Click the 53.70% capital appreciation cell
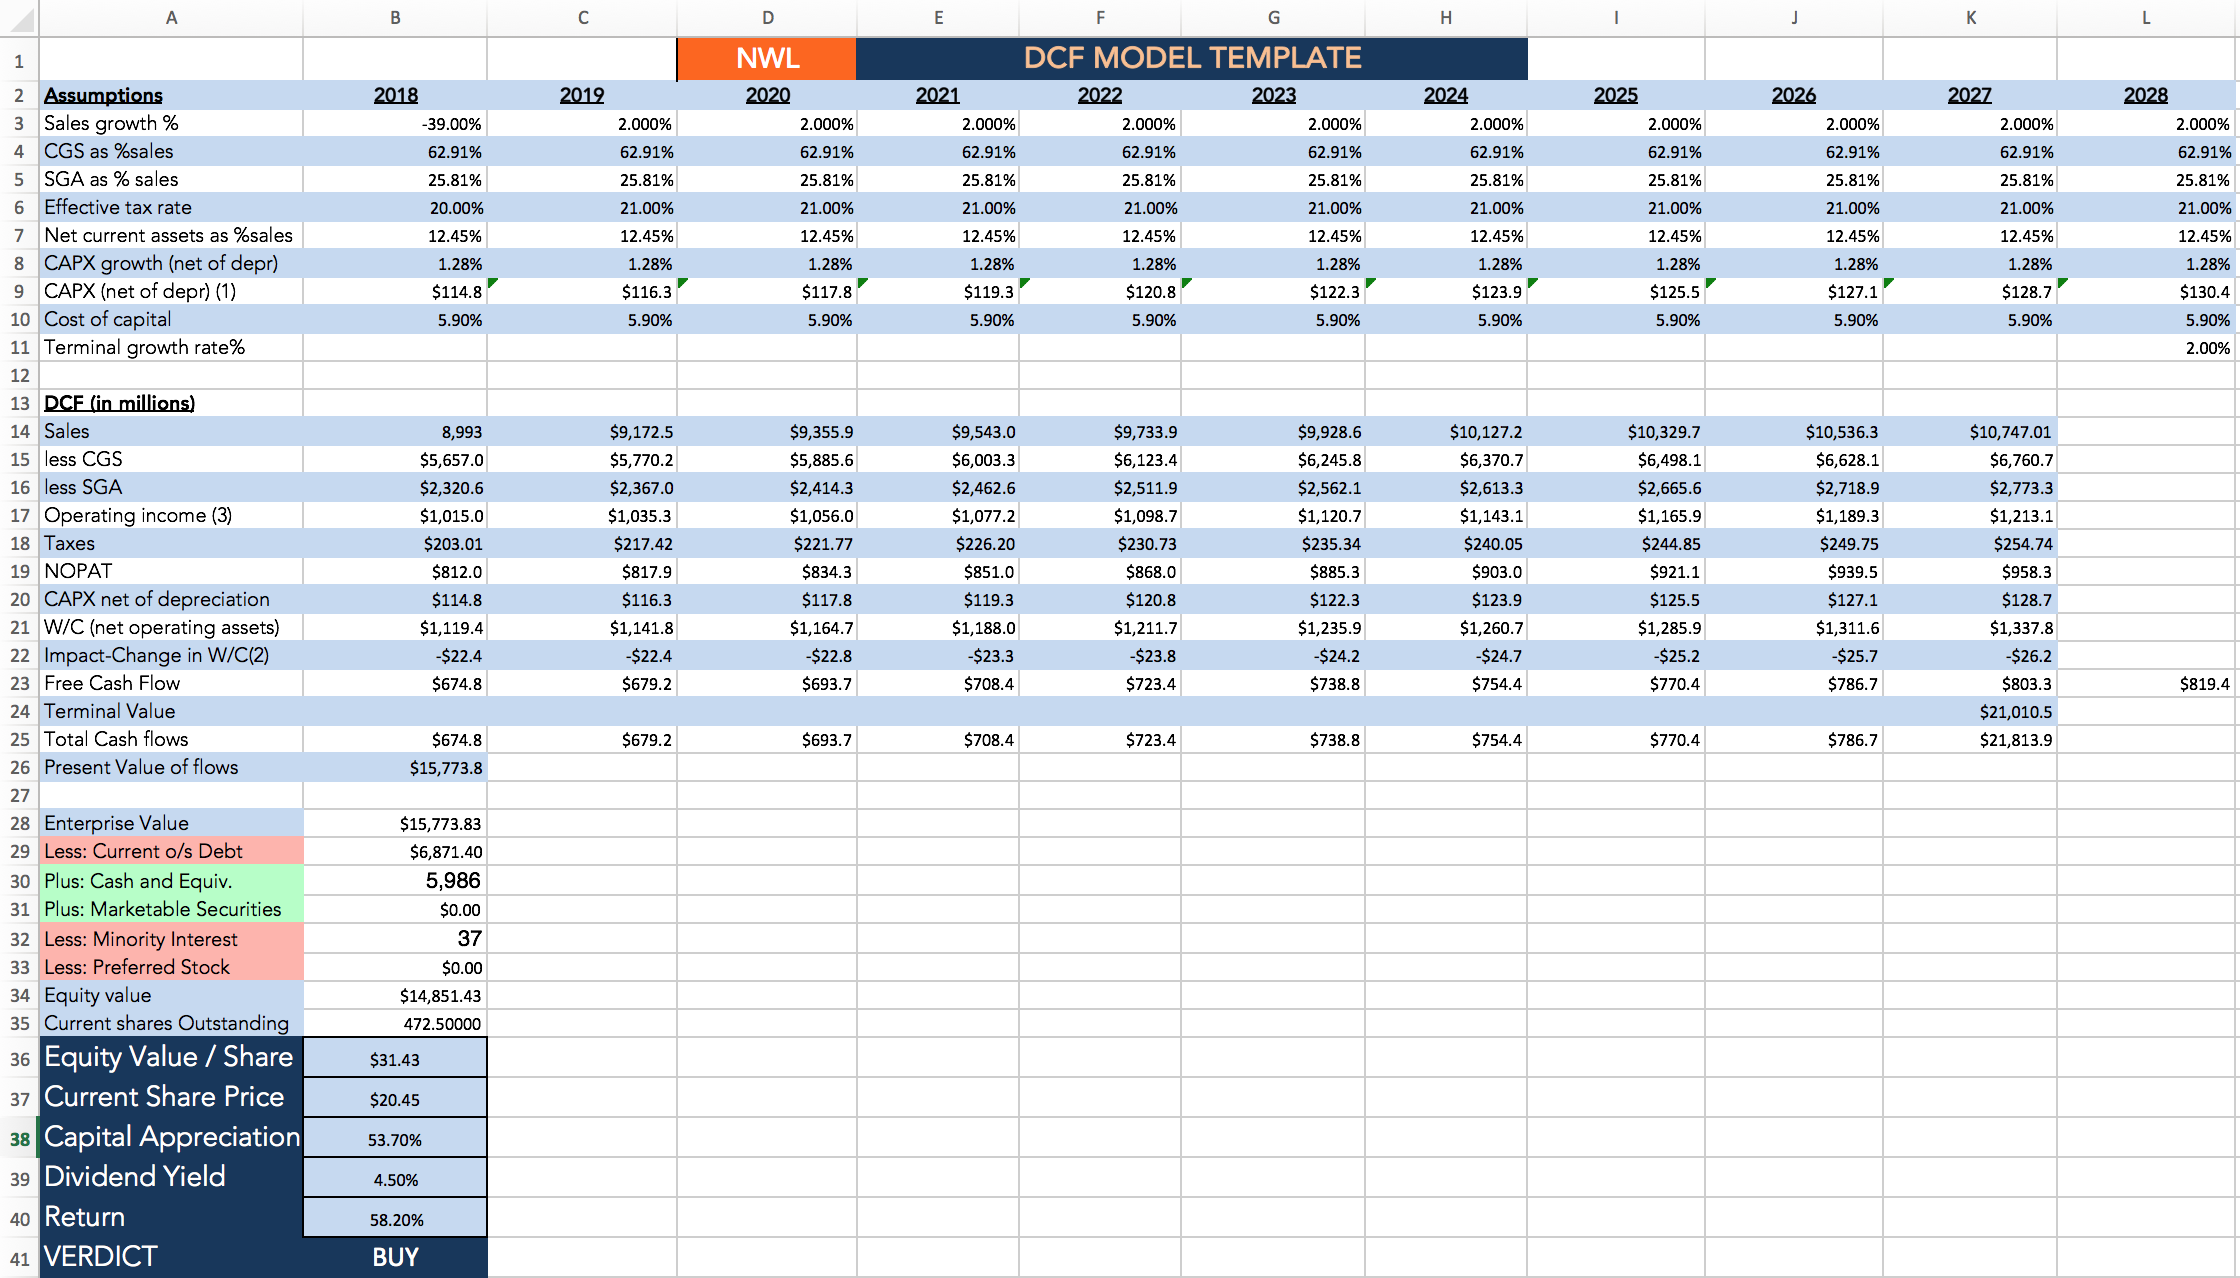 395,1139
